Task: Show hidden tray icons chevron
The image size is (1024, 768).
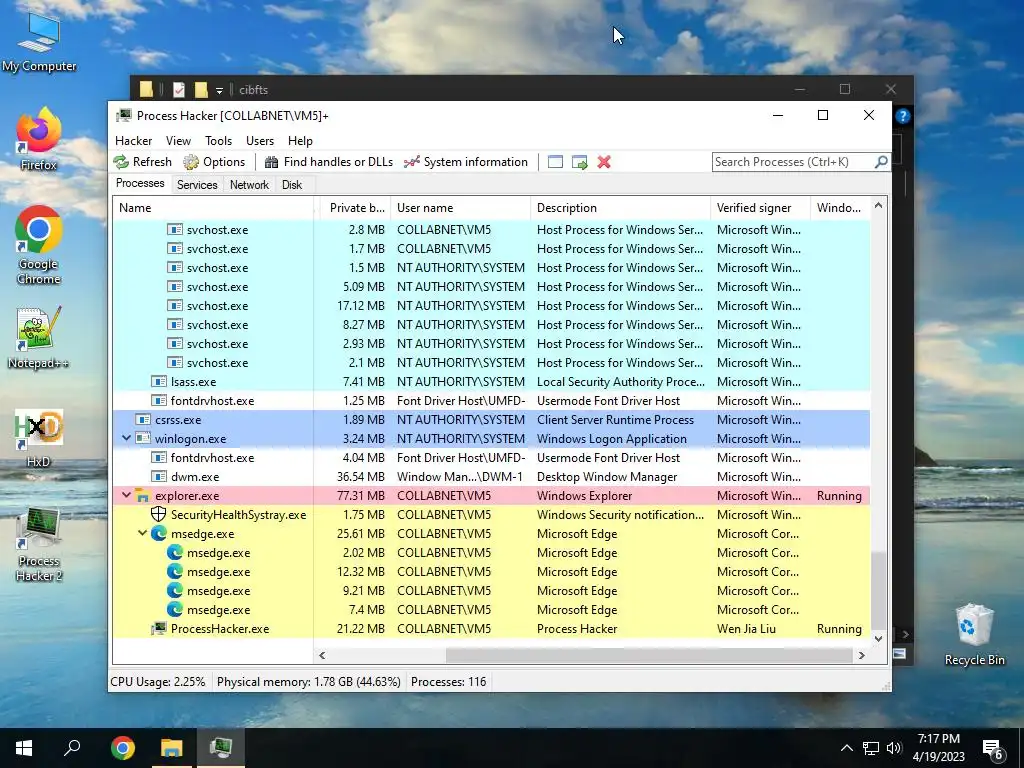Action: pos(846,748)
